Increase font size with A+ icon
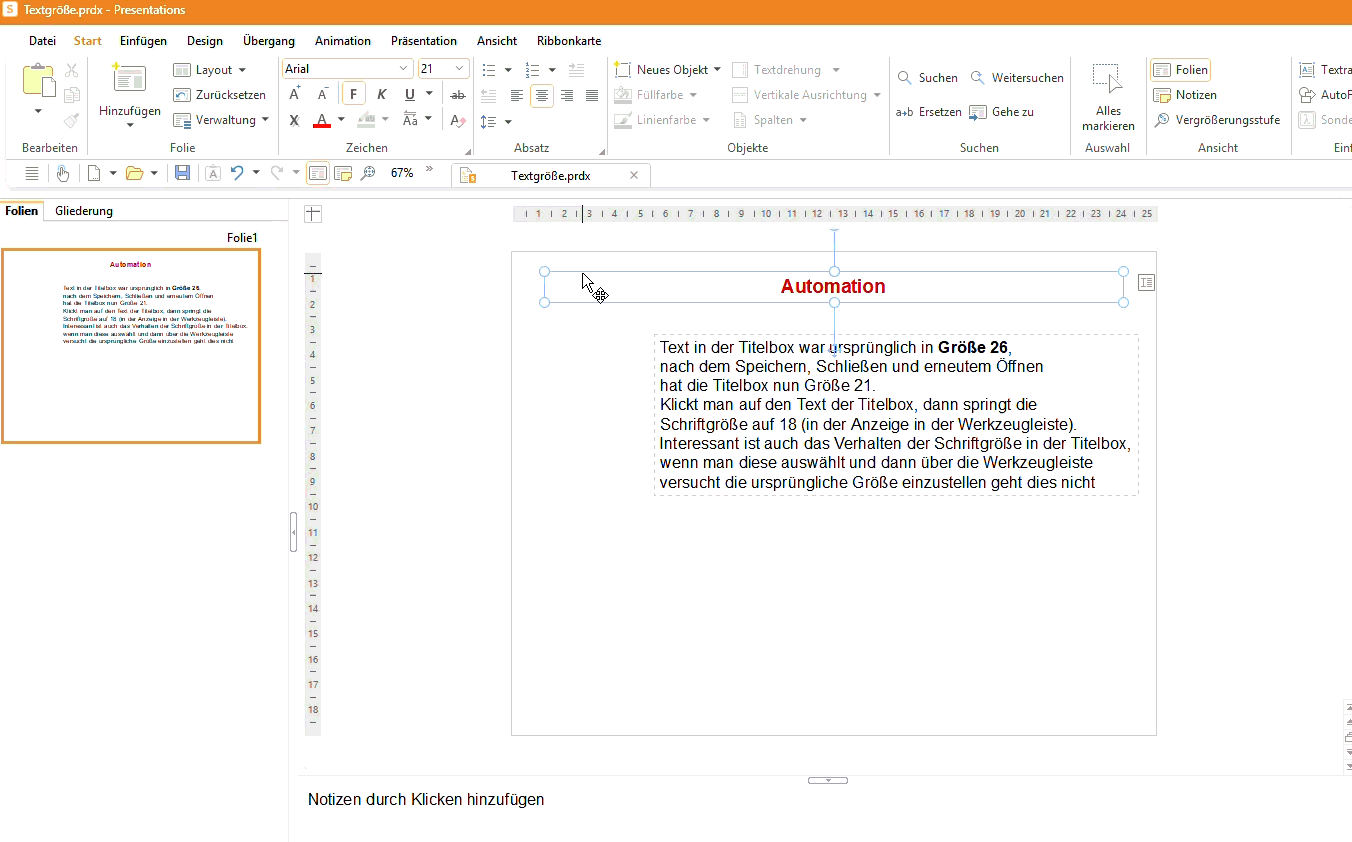Screen dimensions: 1352x842 pos(295,94)
